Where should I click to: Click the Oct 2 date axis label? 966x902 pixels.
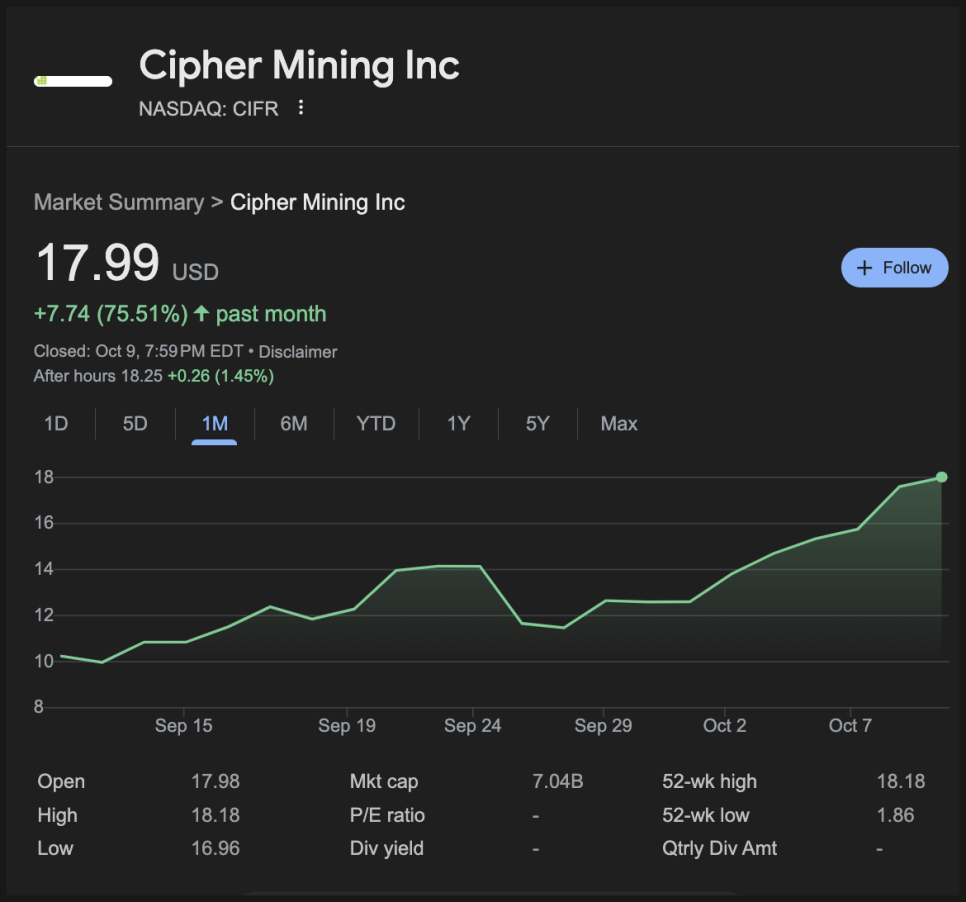click(x=725, y=726)
